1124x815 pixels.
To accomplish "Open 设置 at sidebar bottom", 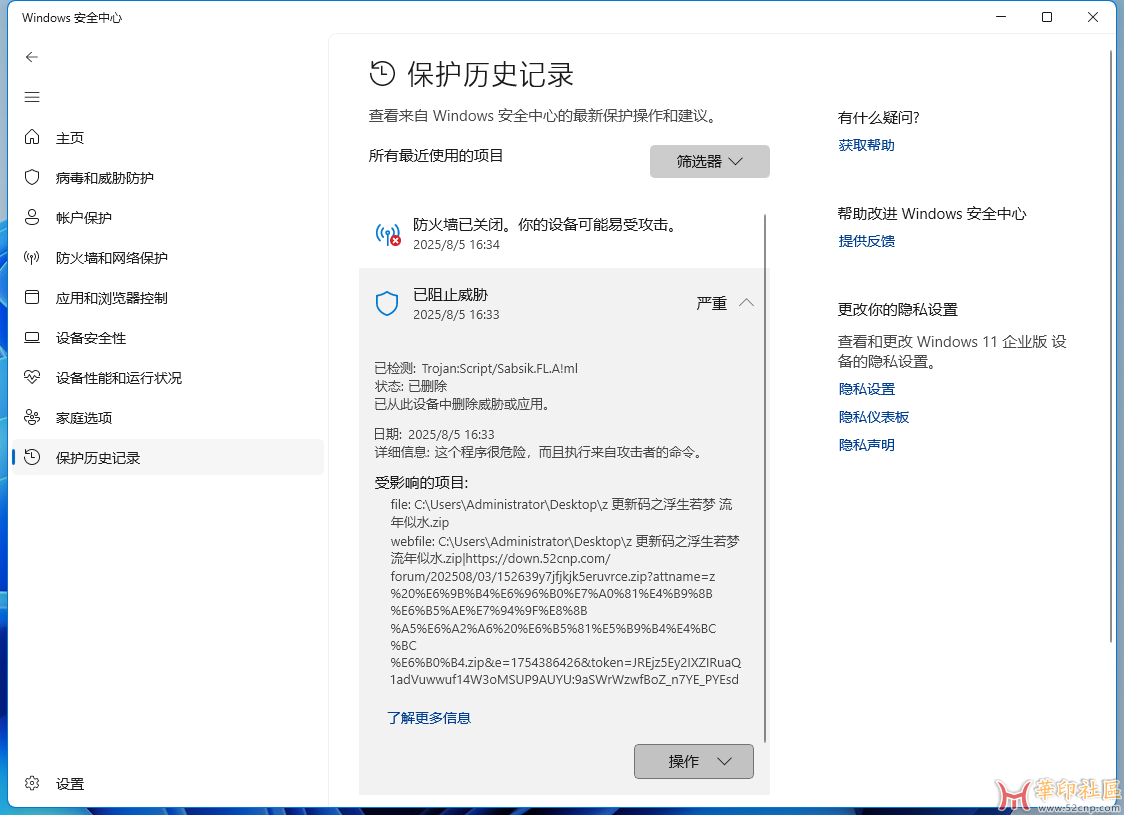I will point(168,783).
